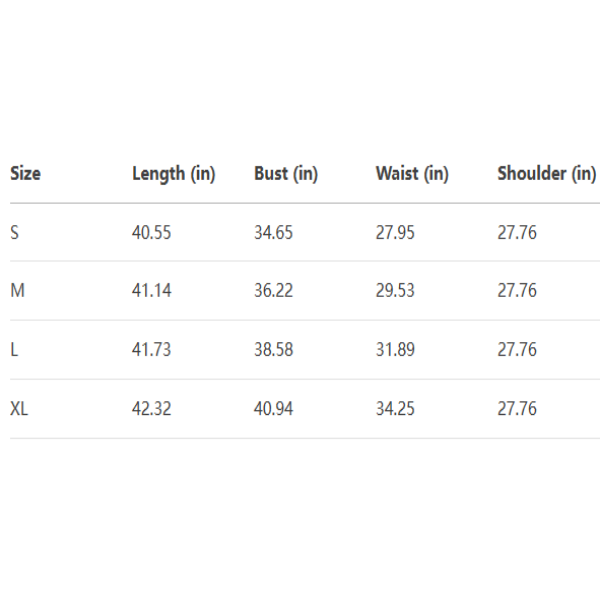Select the 42.32 length cell
Screen dimensions: 600x600
point(152,409)
